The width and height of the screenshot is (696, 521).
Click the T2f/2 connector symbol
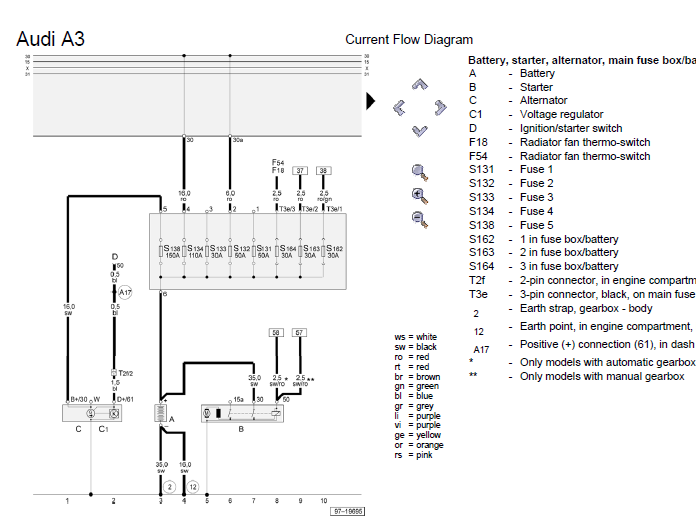pos(114,373)
